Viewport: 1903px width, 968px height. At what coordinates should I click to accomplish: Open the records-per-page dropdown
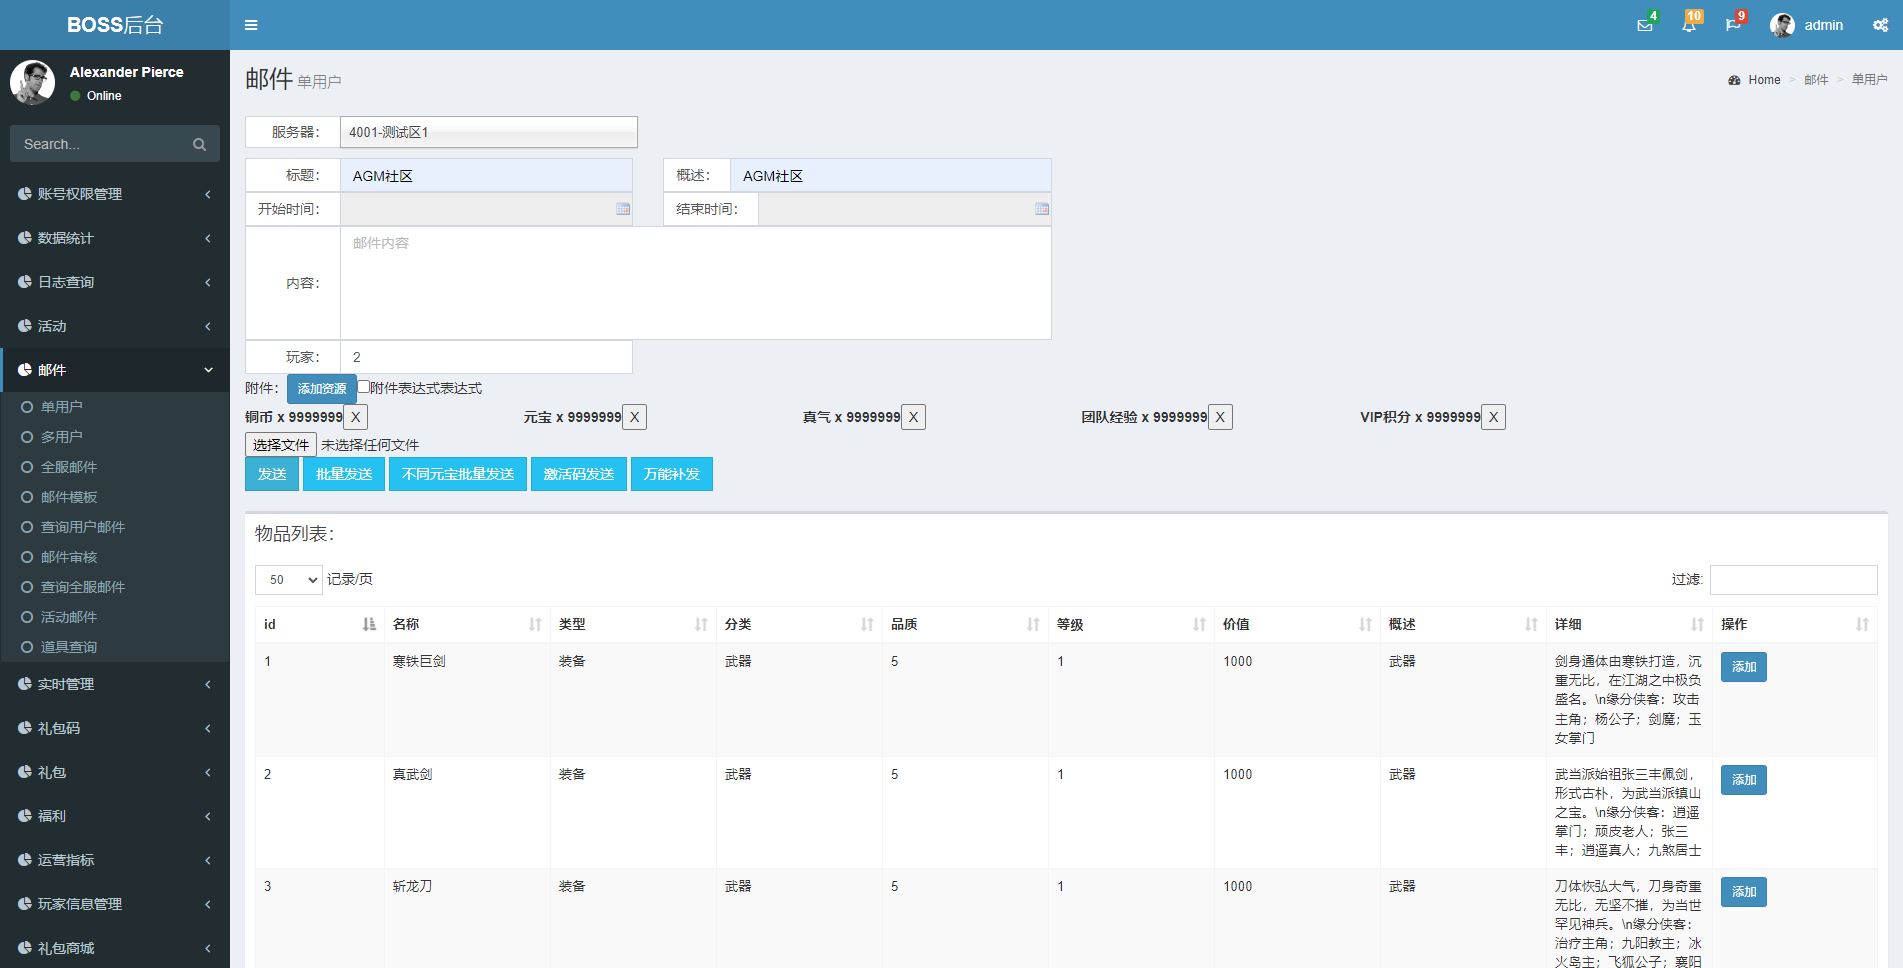288,580
